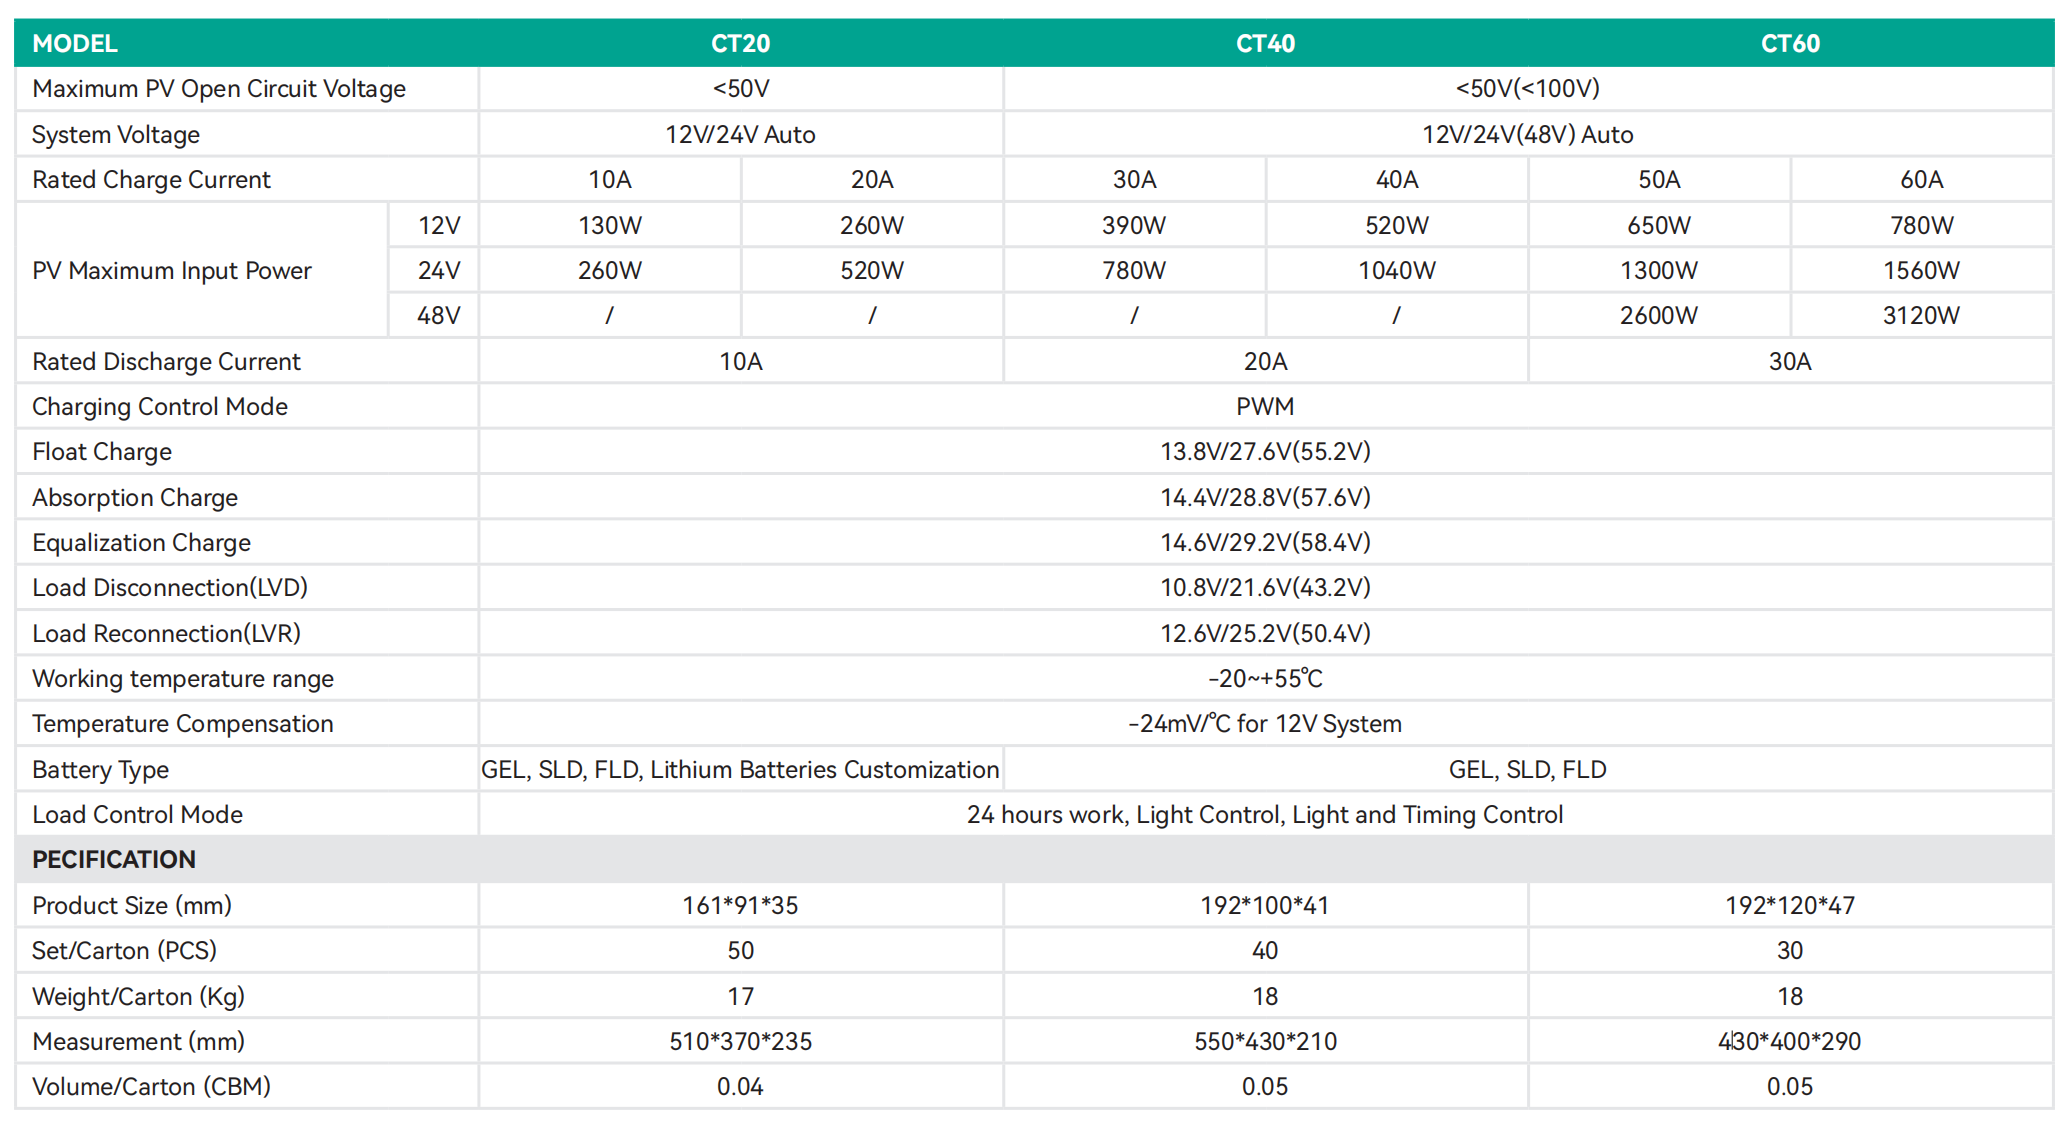Viewport: 2066px width, 1128px height.
Task: Click the CT40 column header
Action: pyautogui.click(x=1265, y=44)
